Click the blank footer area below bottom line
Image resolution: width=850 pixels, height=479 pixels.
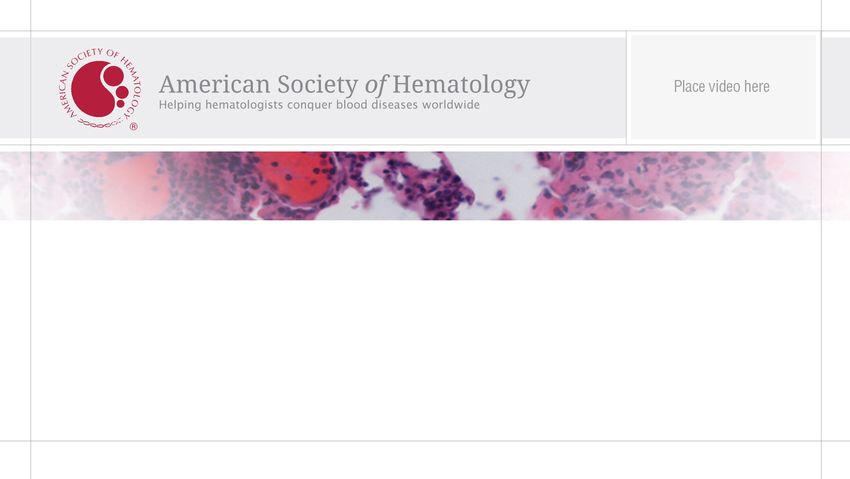[x=426, y=461]
